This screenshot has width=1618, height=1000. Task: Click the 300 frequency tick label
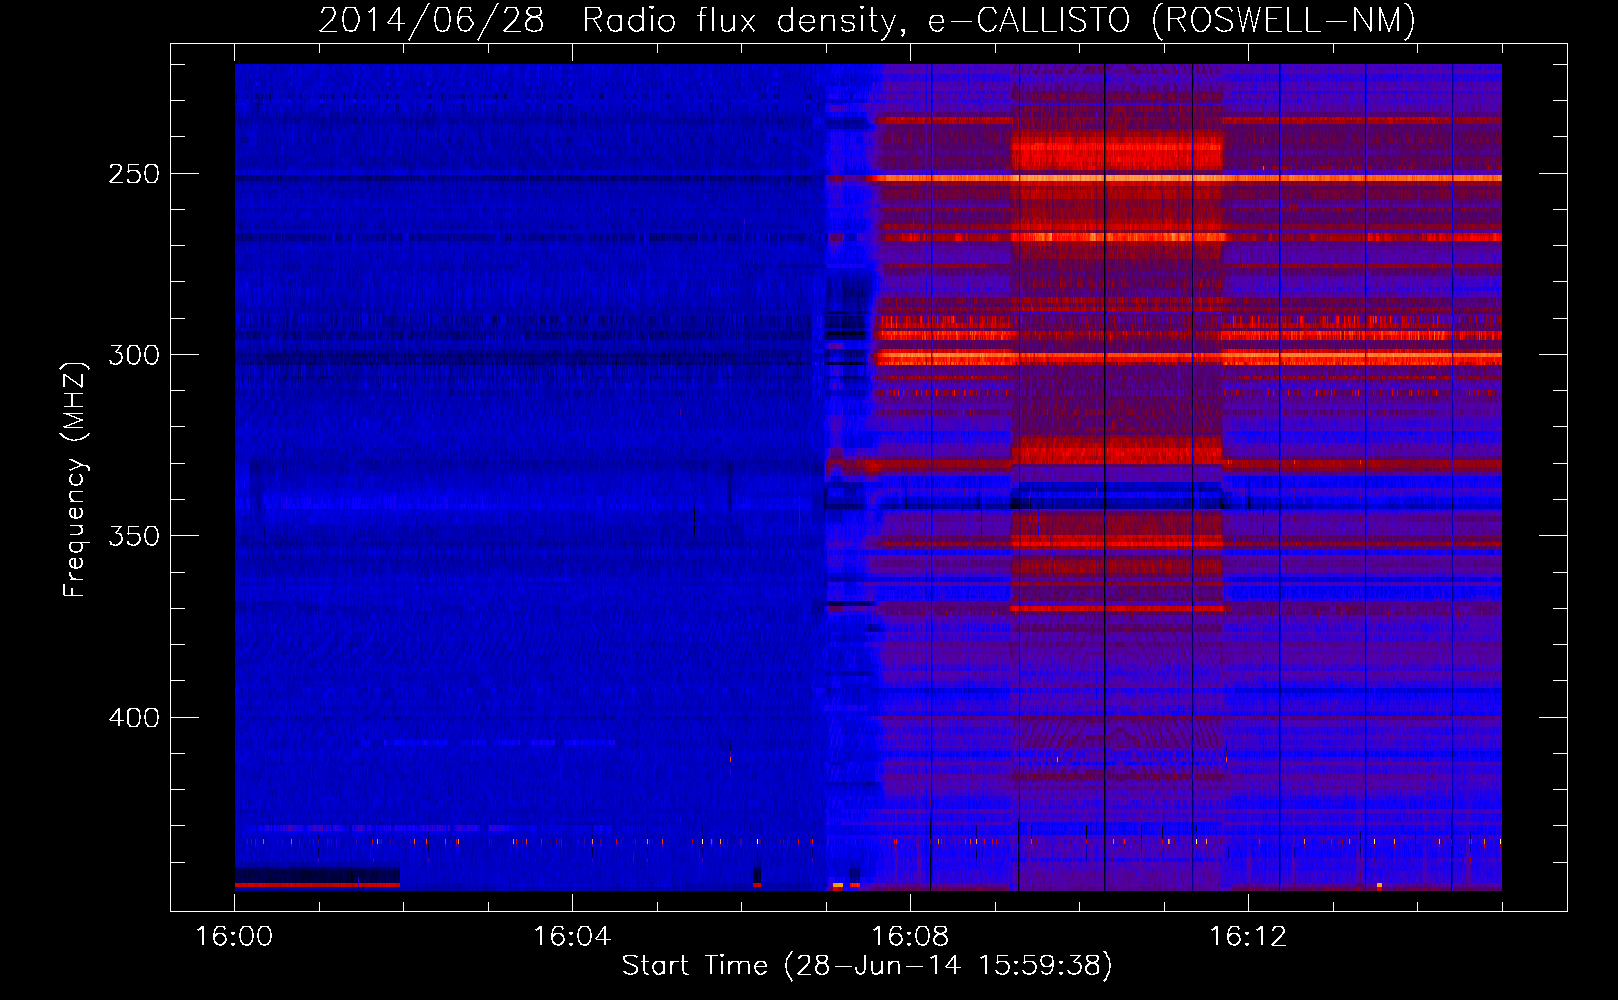pos(134,355)
